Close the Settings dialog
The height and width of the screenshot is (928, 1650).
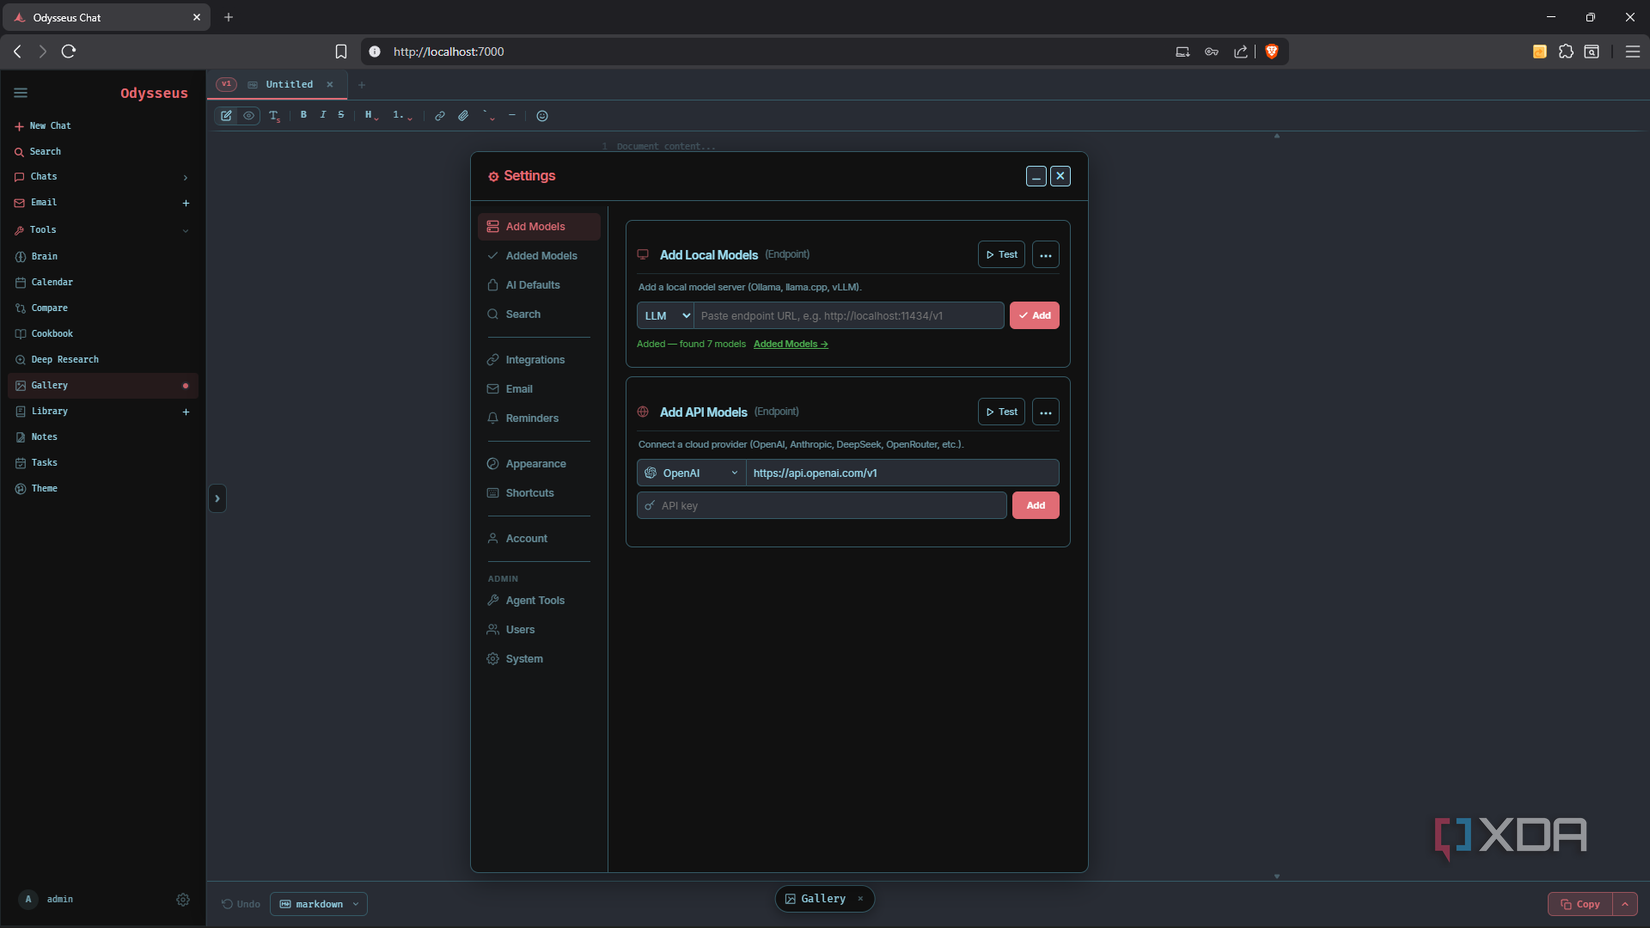pos(1061,176)
